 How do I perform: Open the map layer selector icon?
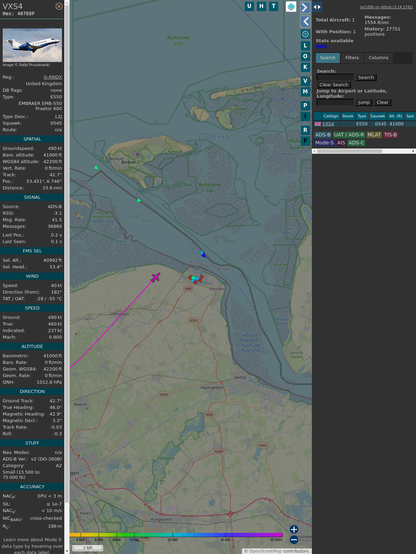291,6
